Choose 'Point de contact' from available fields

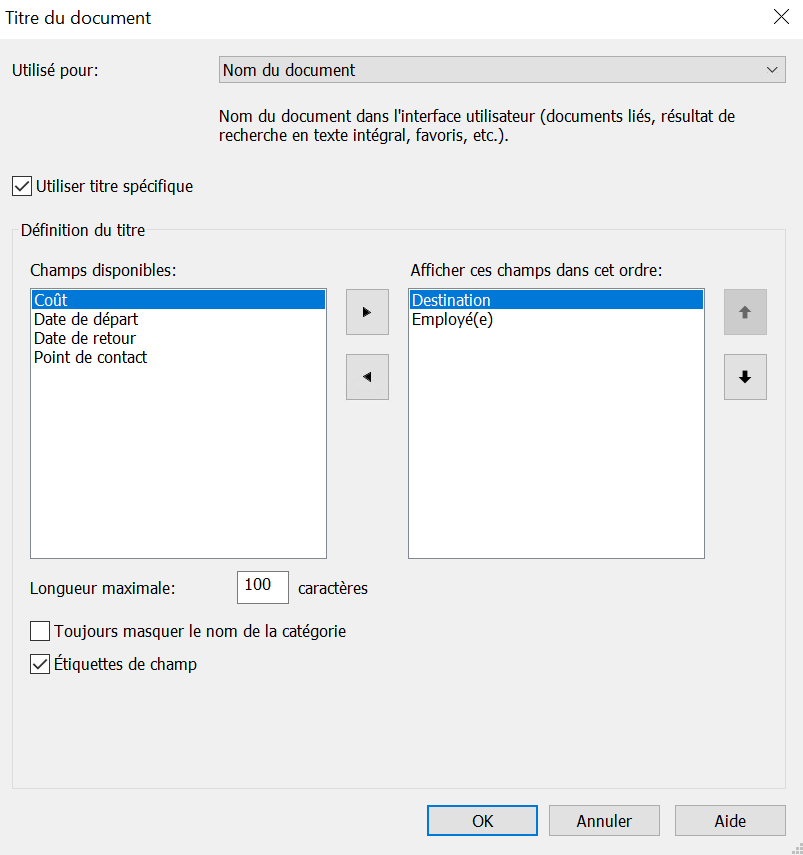90,357
